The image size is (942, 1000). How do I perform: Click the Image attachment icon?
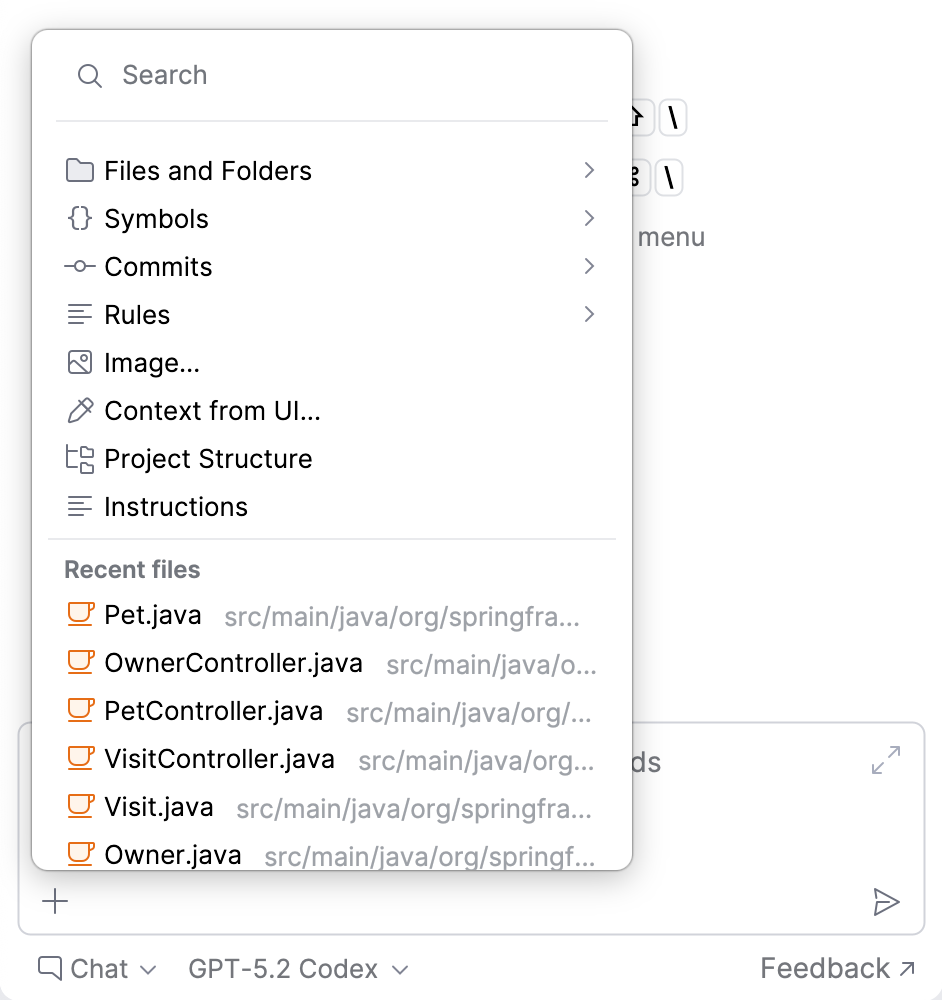click(x=80, y=363)
